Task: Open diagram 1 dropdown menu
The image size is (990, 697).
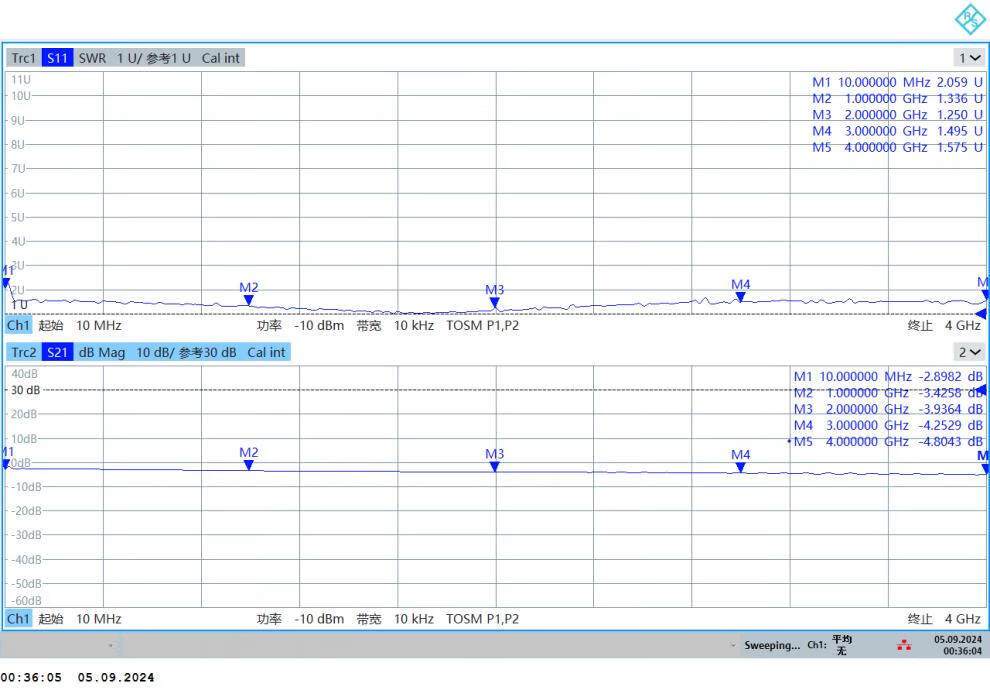Action: click(x=970, y=58)
